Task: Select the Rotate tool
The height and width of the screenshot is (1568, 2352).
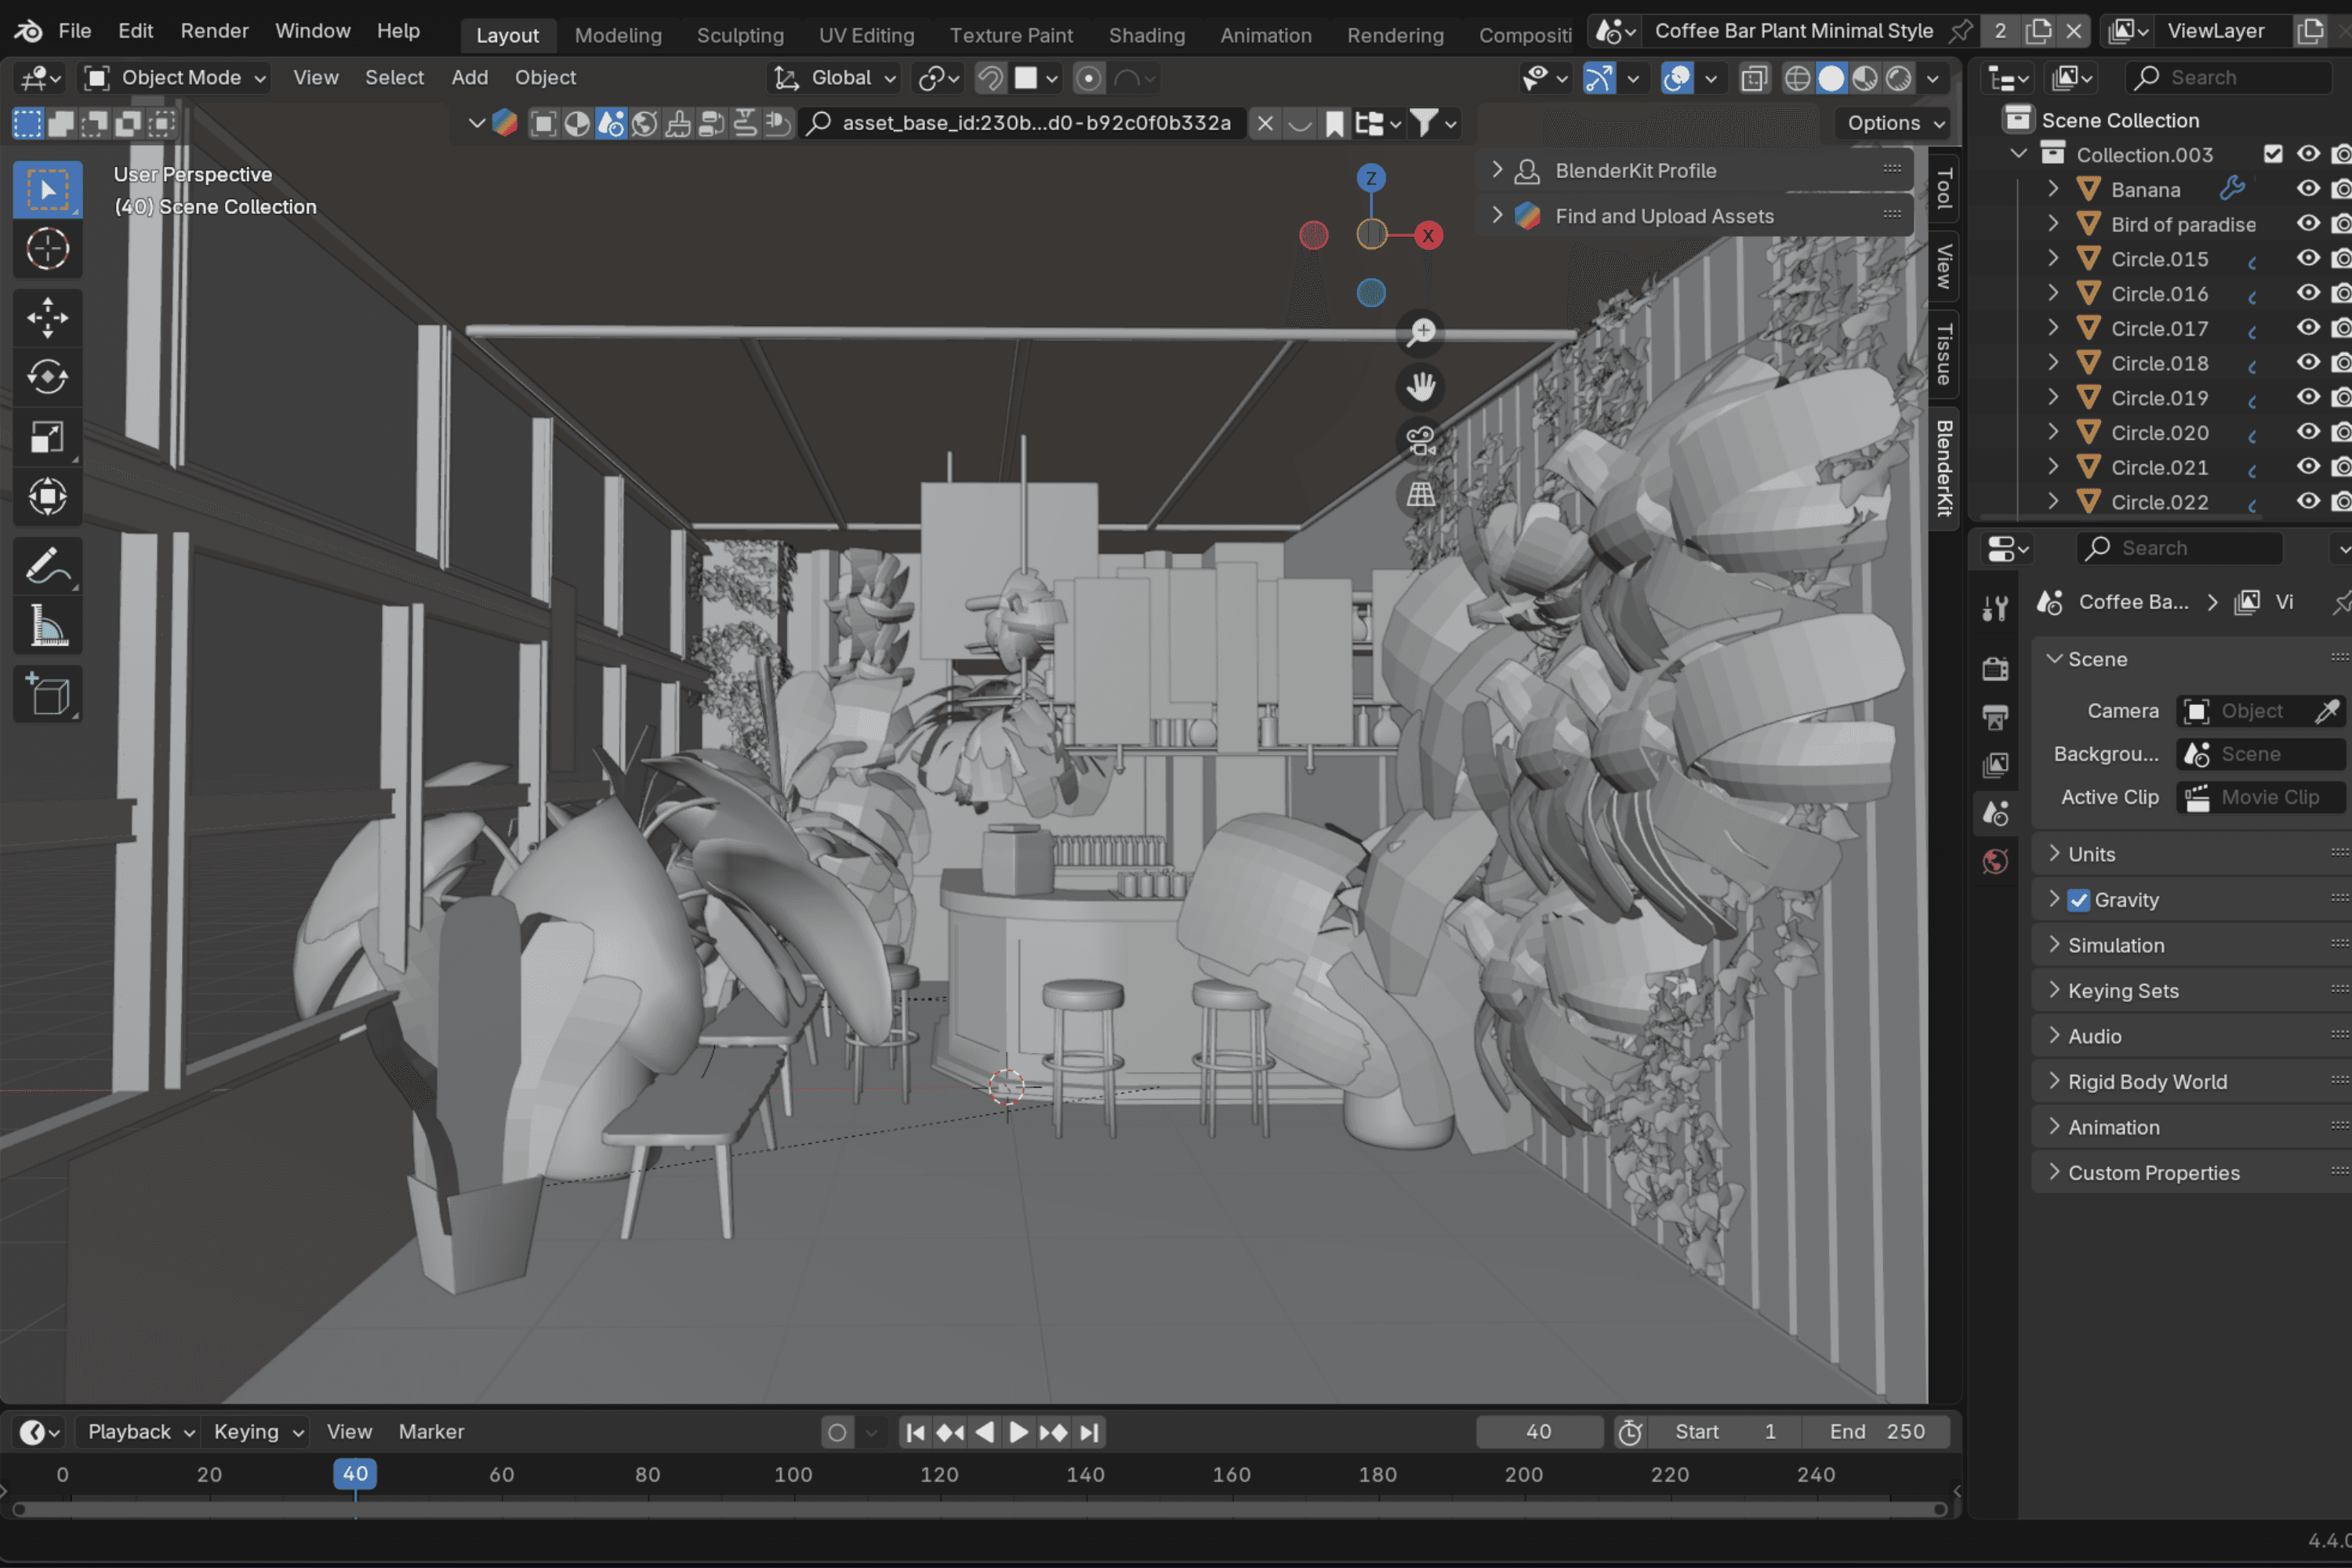Action: coord(47,377)
